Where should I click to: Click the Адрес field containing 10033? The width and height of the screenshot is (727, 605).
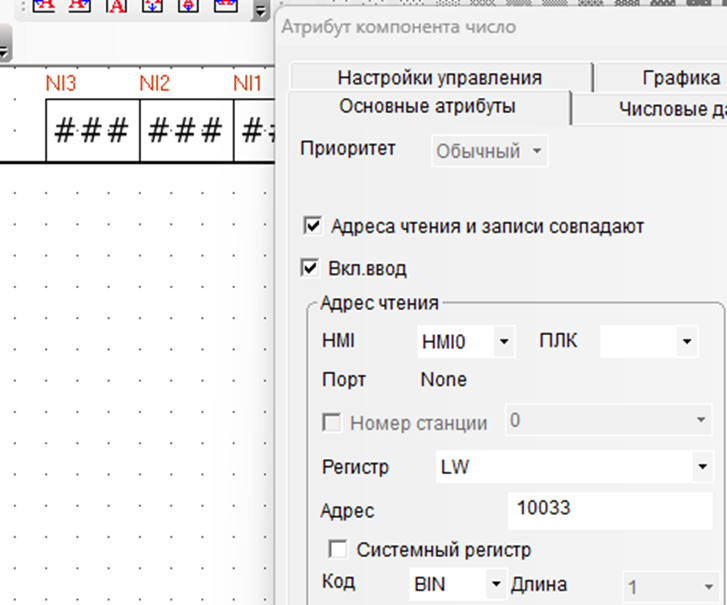(610, 509)
